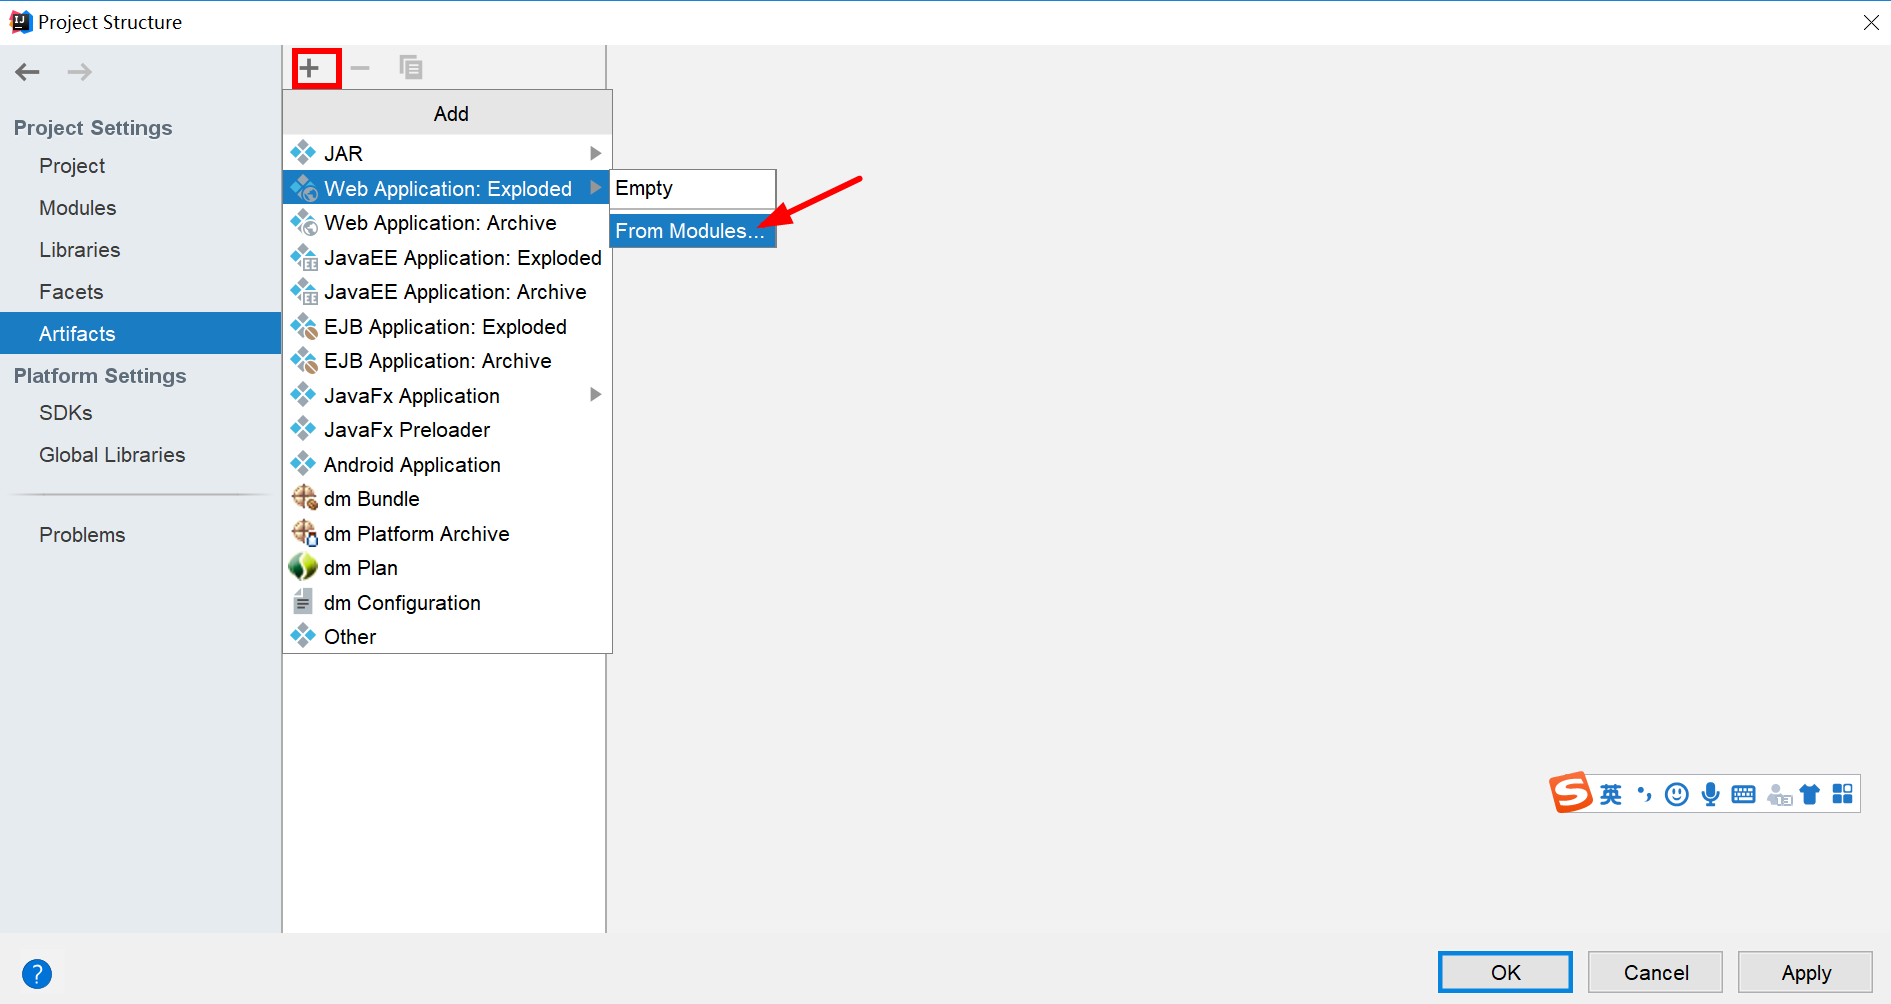Click the Other artifact type icon
The width and height of the screenshot is (1891, 1004).
pyautogui.click(x=303, y=636)
